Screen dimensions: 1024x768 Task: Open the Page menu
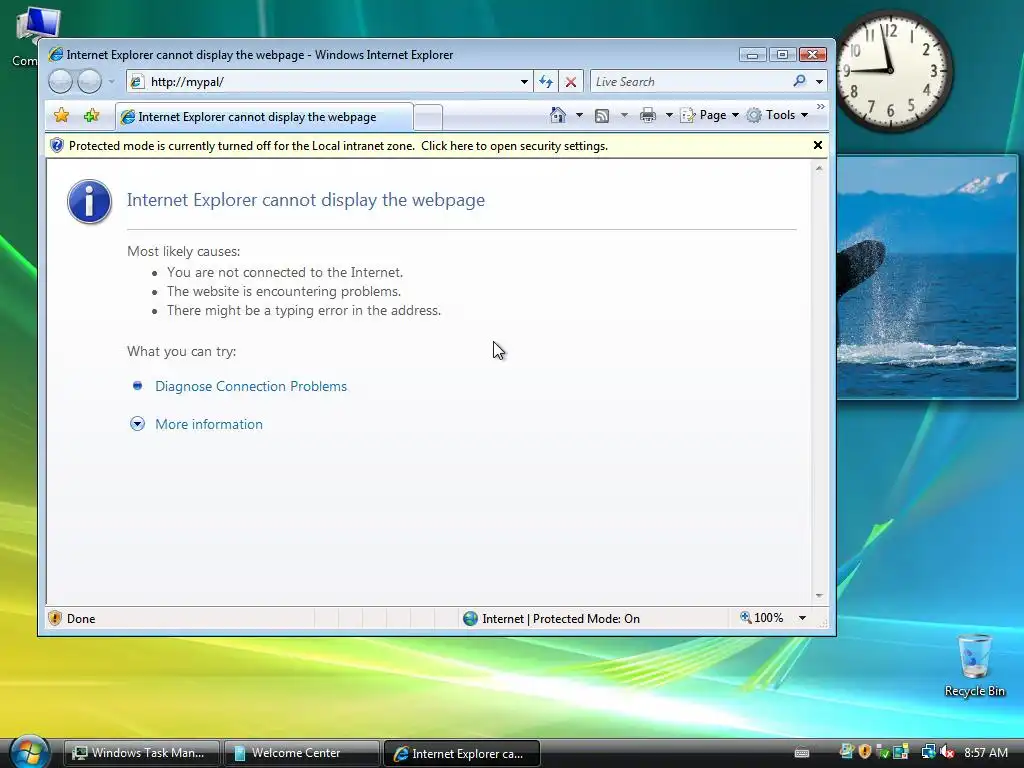point(709,115)
